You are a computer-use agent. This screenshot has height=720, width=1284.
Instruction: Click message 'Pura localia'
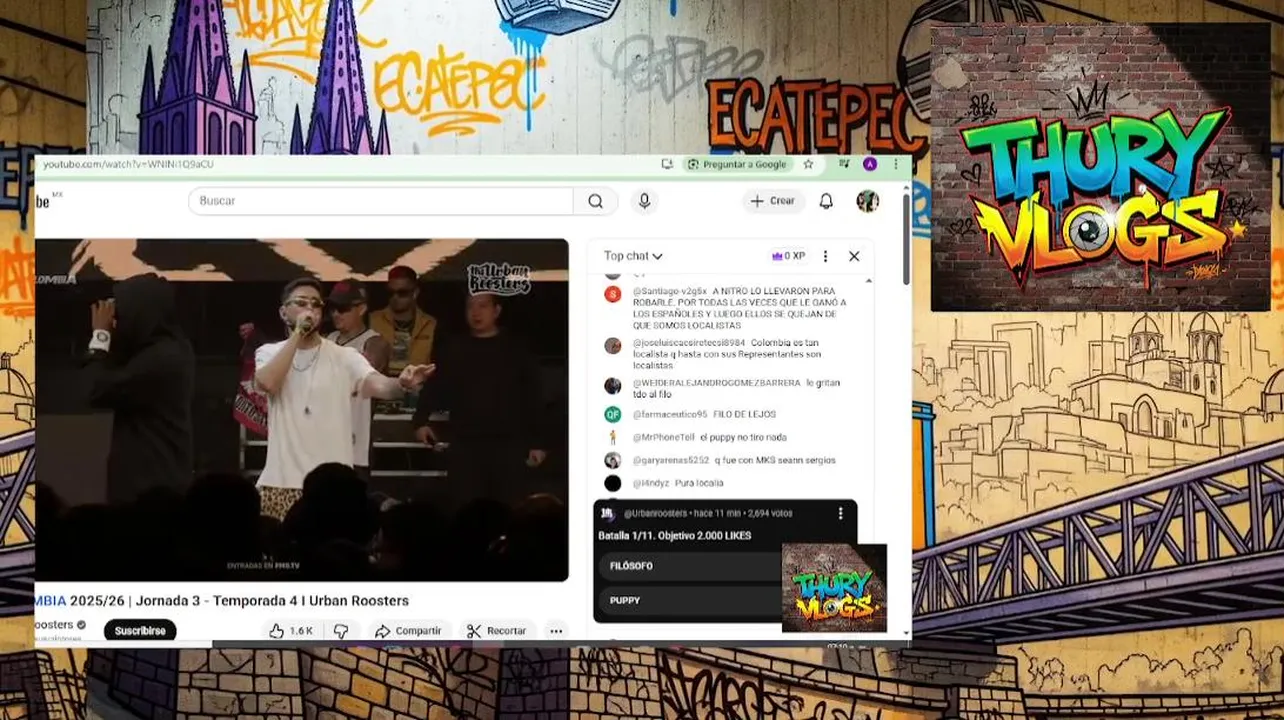click(x=699, y=483)
